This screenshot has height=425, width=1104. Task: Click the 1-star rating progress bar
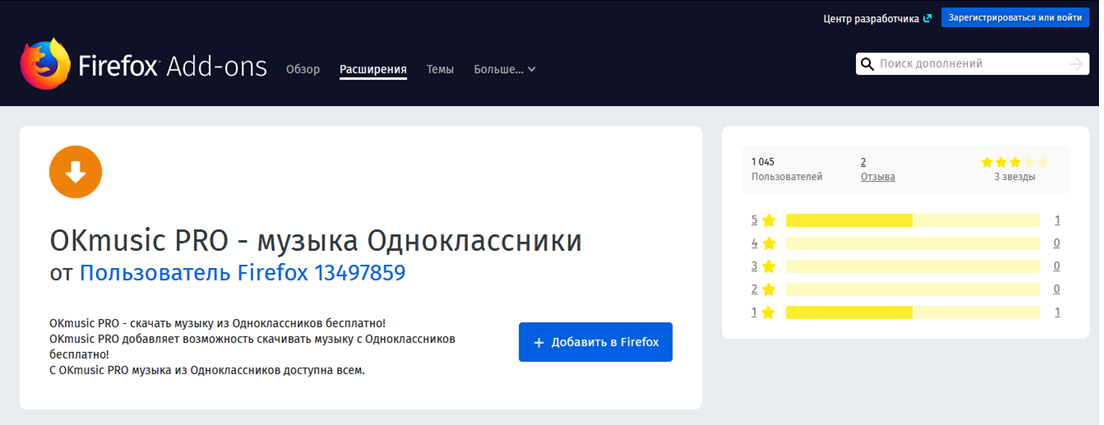click(912, 312)
